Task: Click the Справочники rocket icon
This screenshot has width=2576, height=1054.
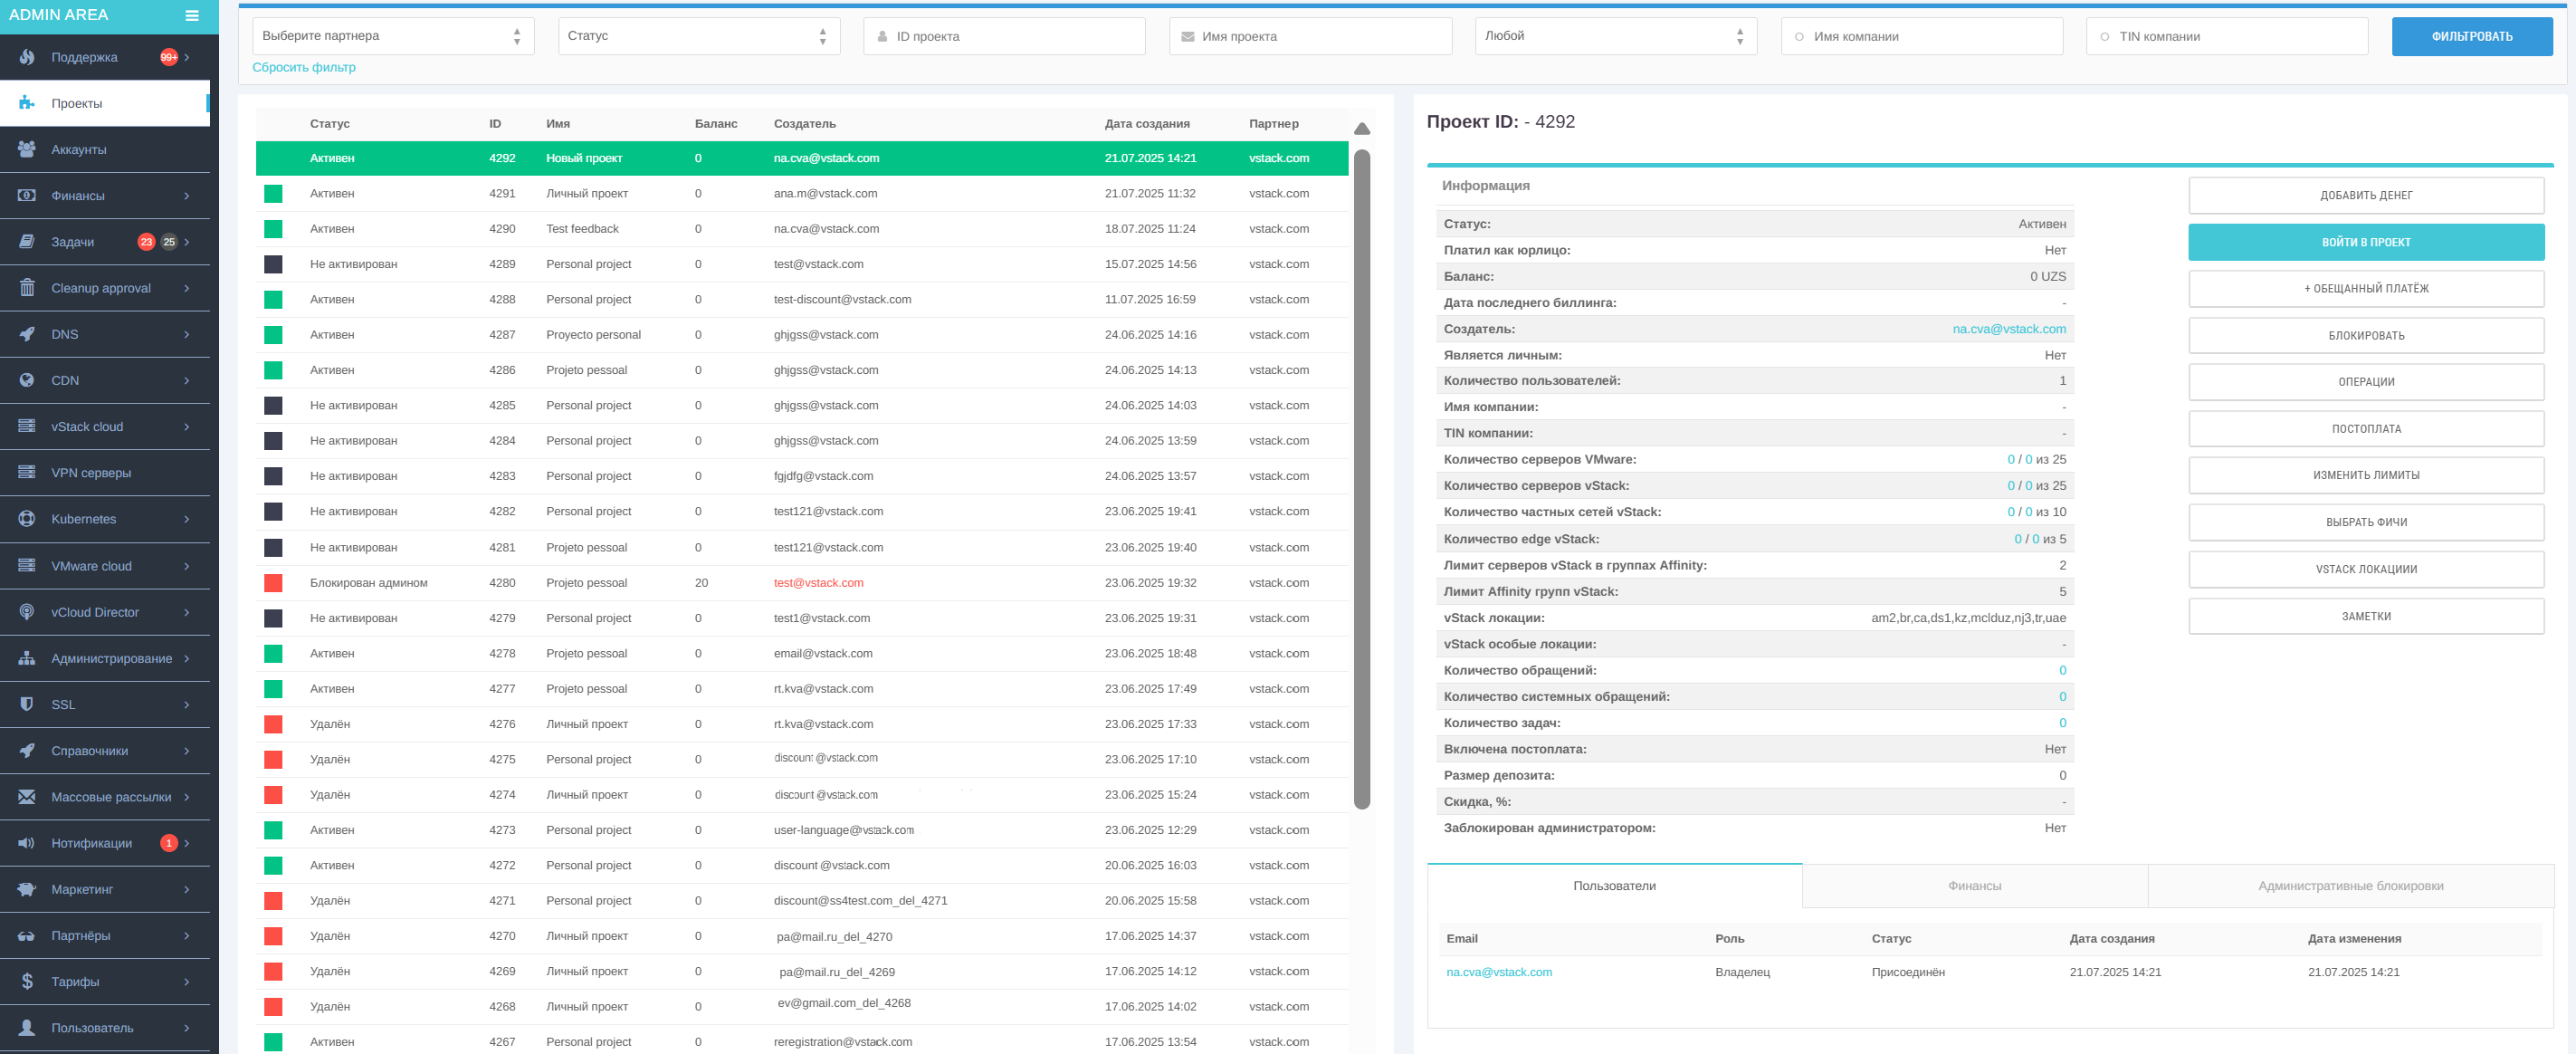Action: pos(27,750)
